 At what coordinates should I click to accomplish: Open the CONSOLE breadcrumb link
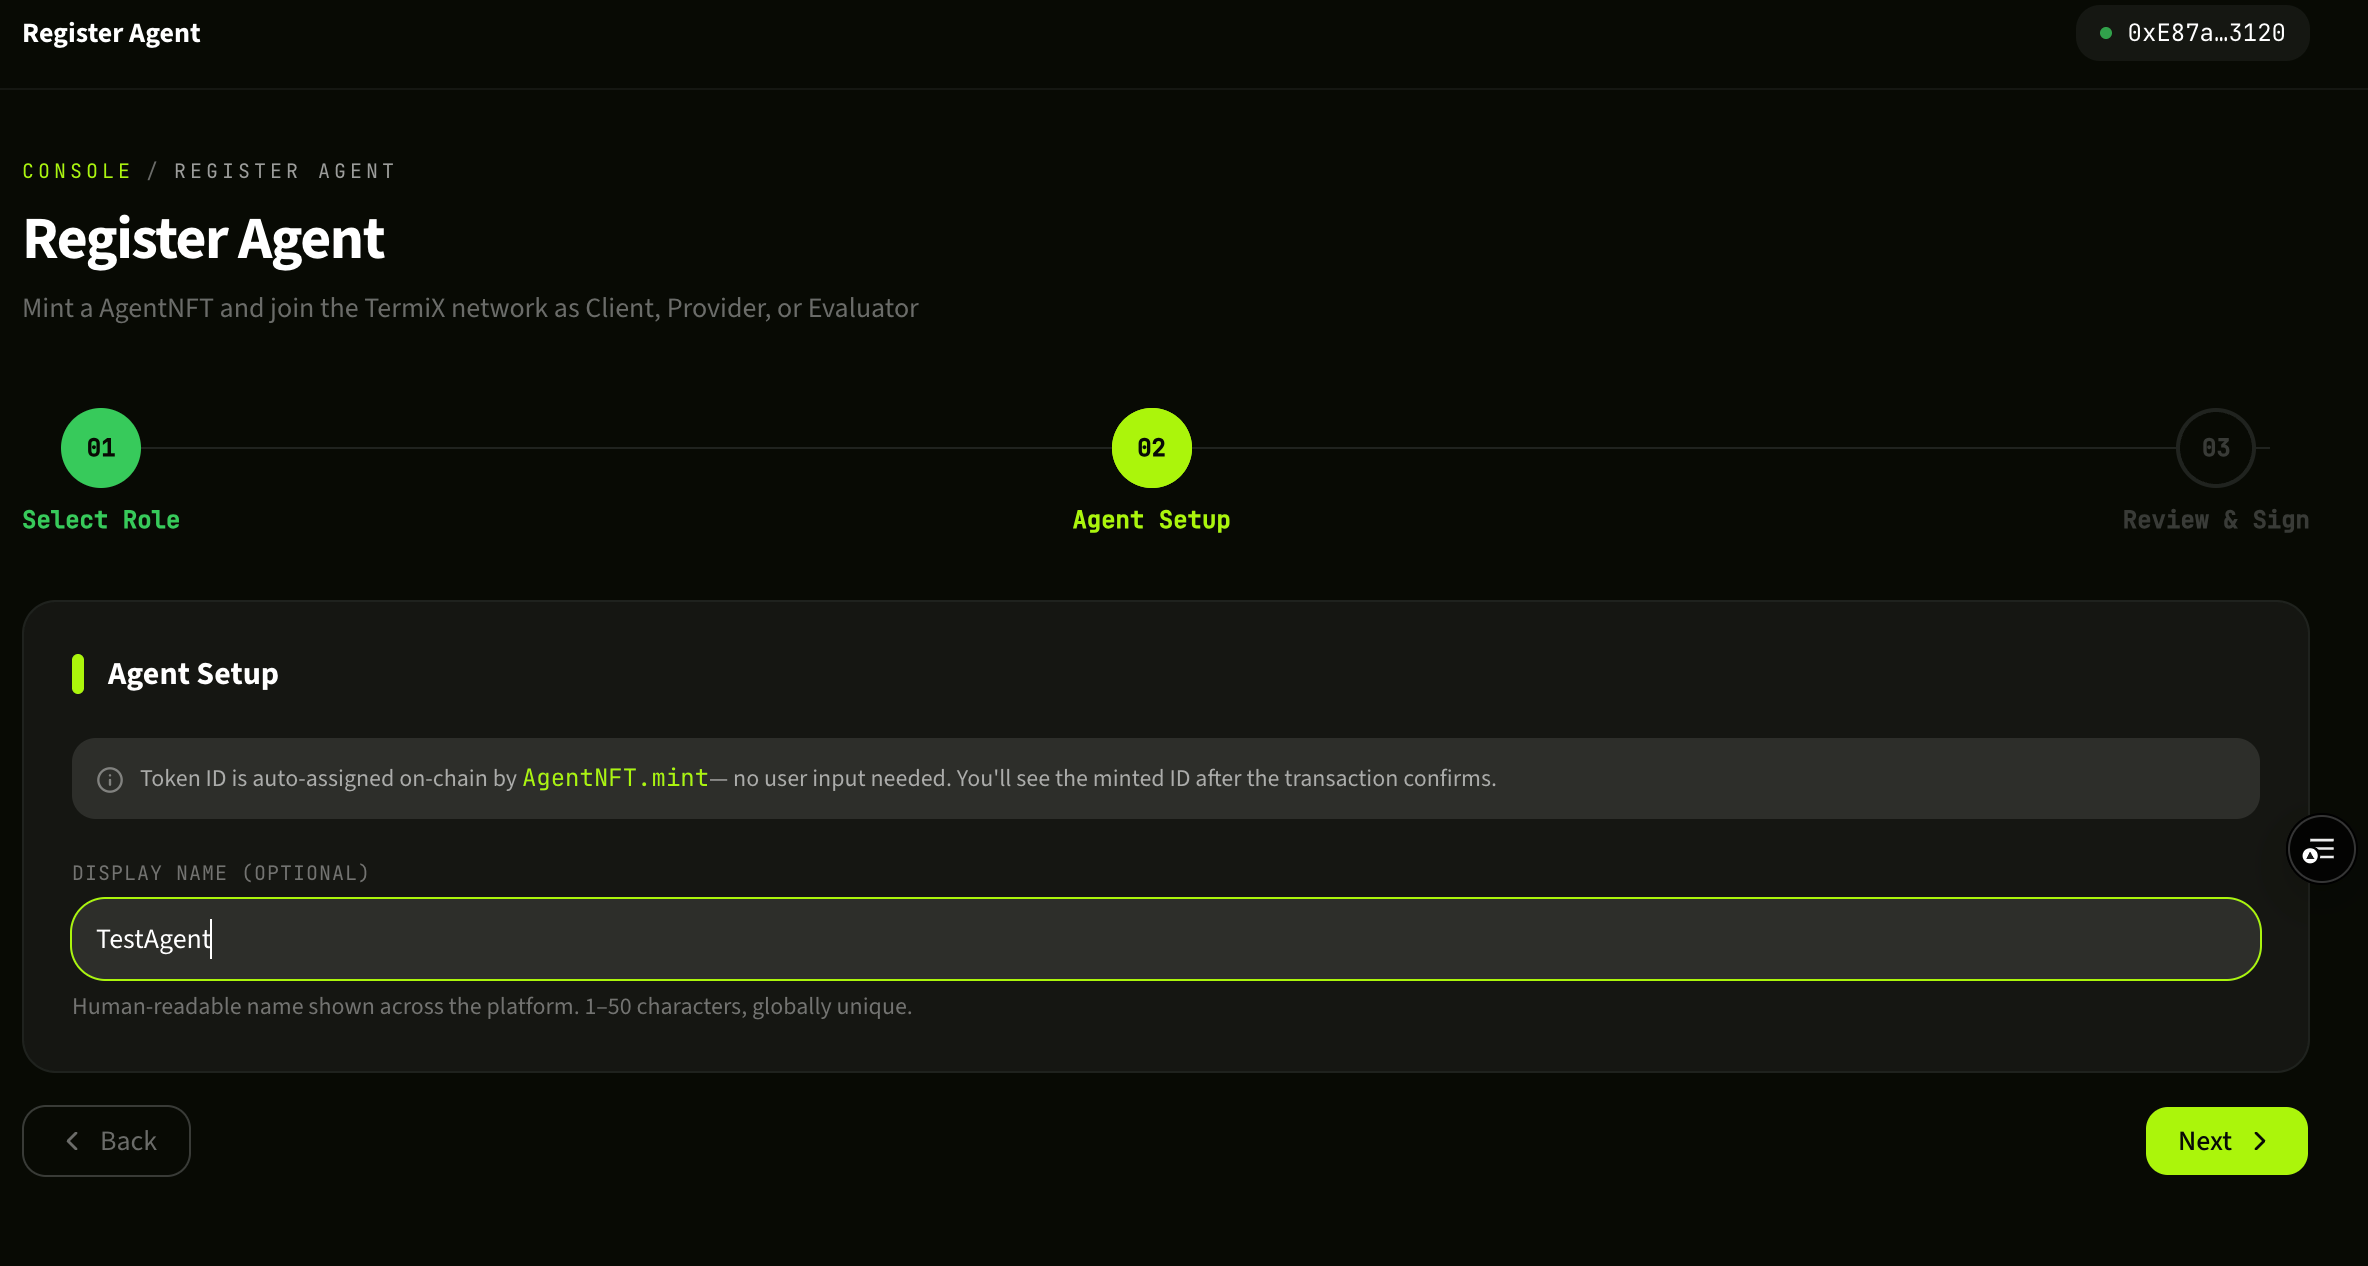77,171
